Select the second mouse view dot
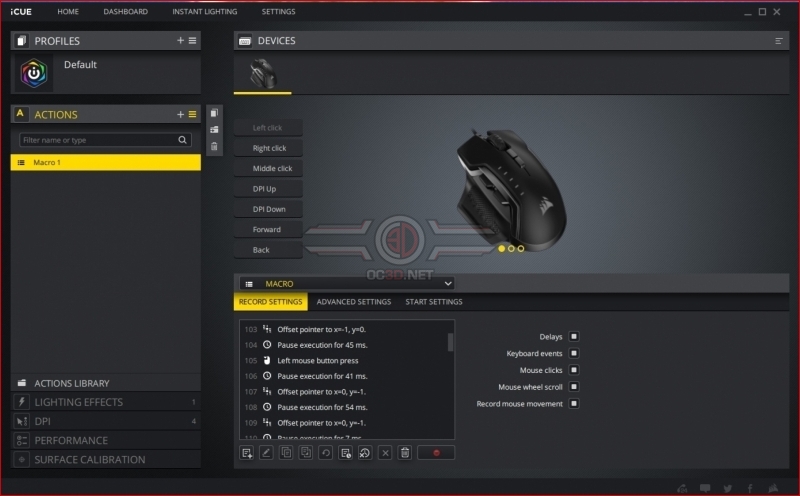This screenshot has height=496, width=800. point(511,249)
